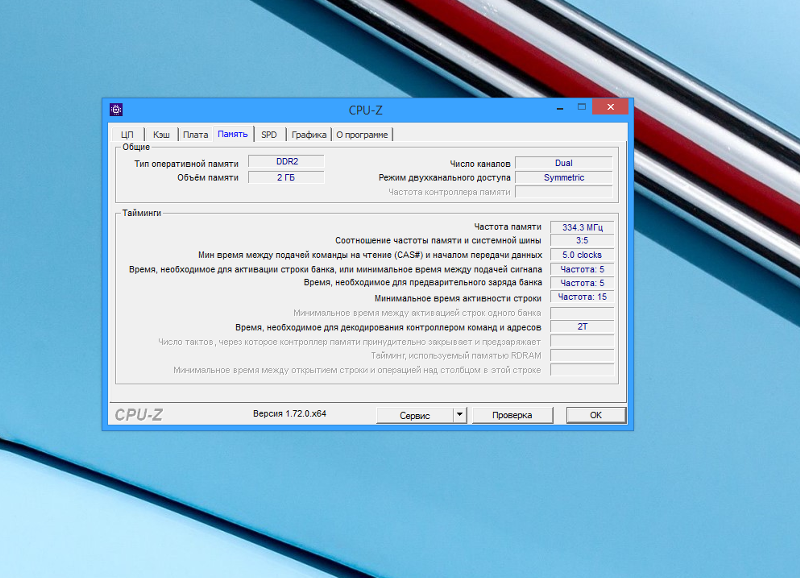Viewport: 800px width, 578px height.
Task: Open the Графика tab
Action: pyautogui.click(x=309, y=135)
